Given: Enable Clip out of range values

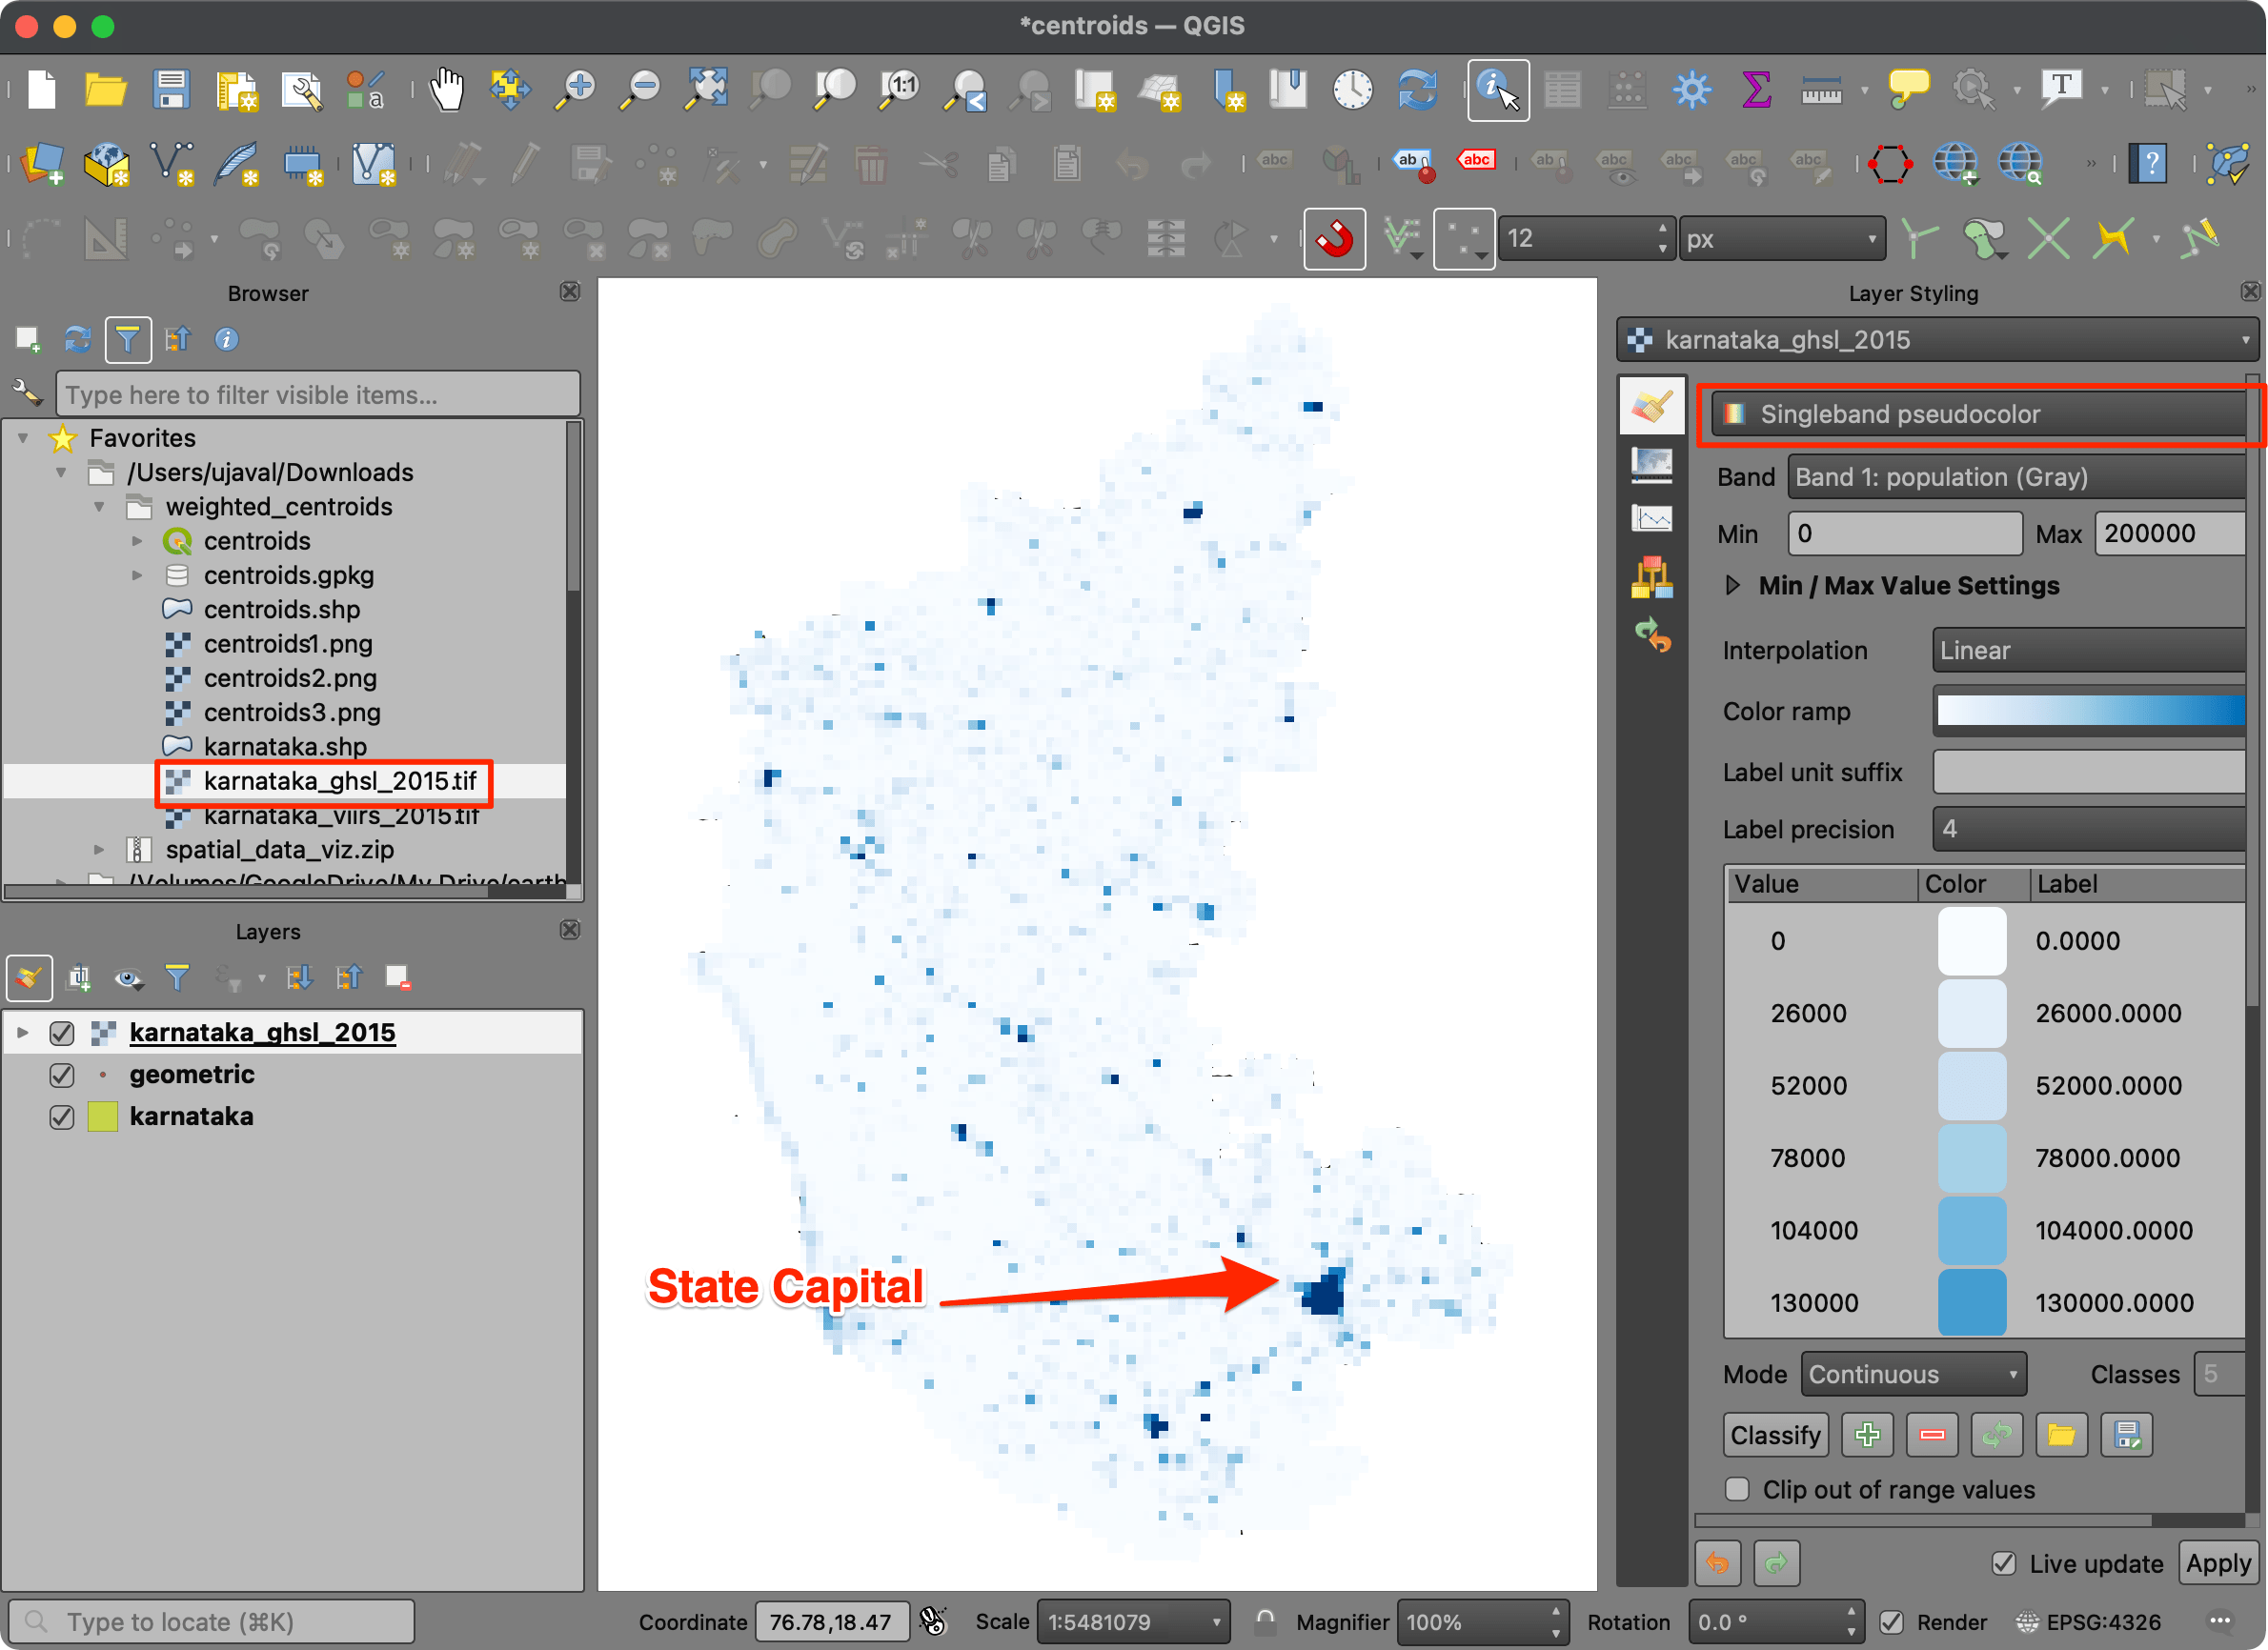Looking at the screenshot, I should pos(1736,1489).
